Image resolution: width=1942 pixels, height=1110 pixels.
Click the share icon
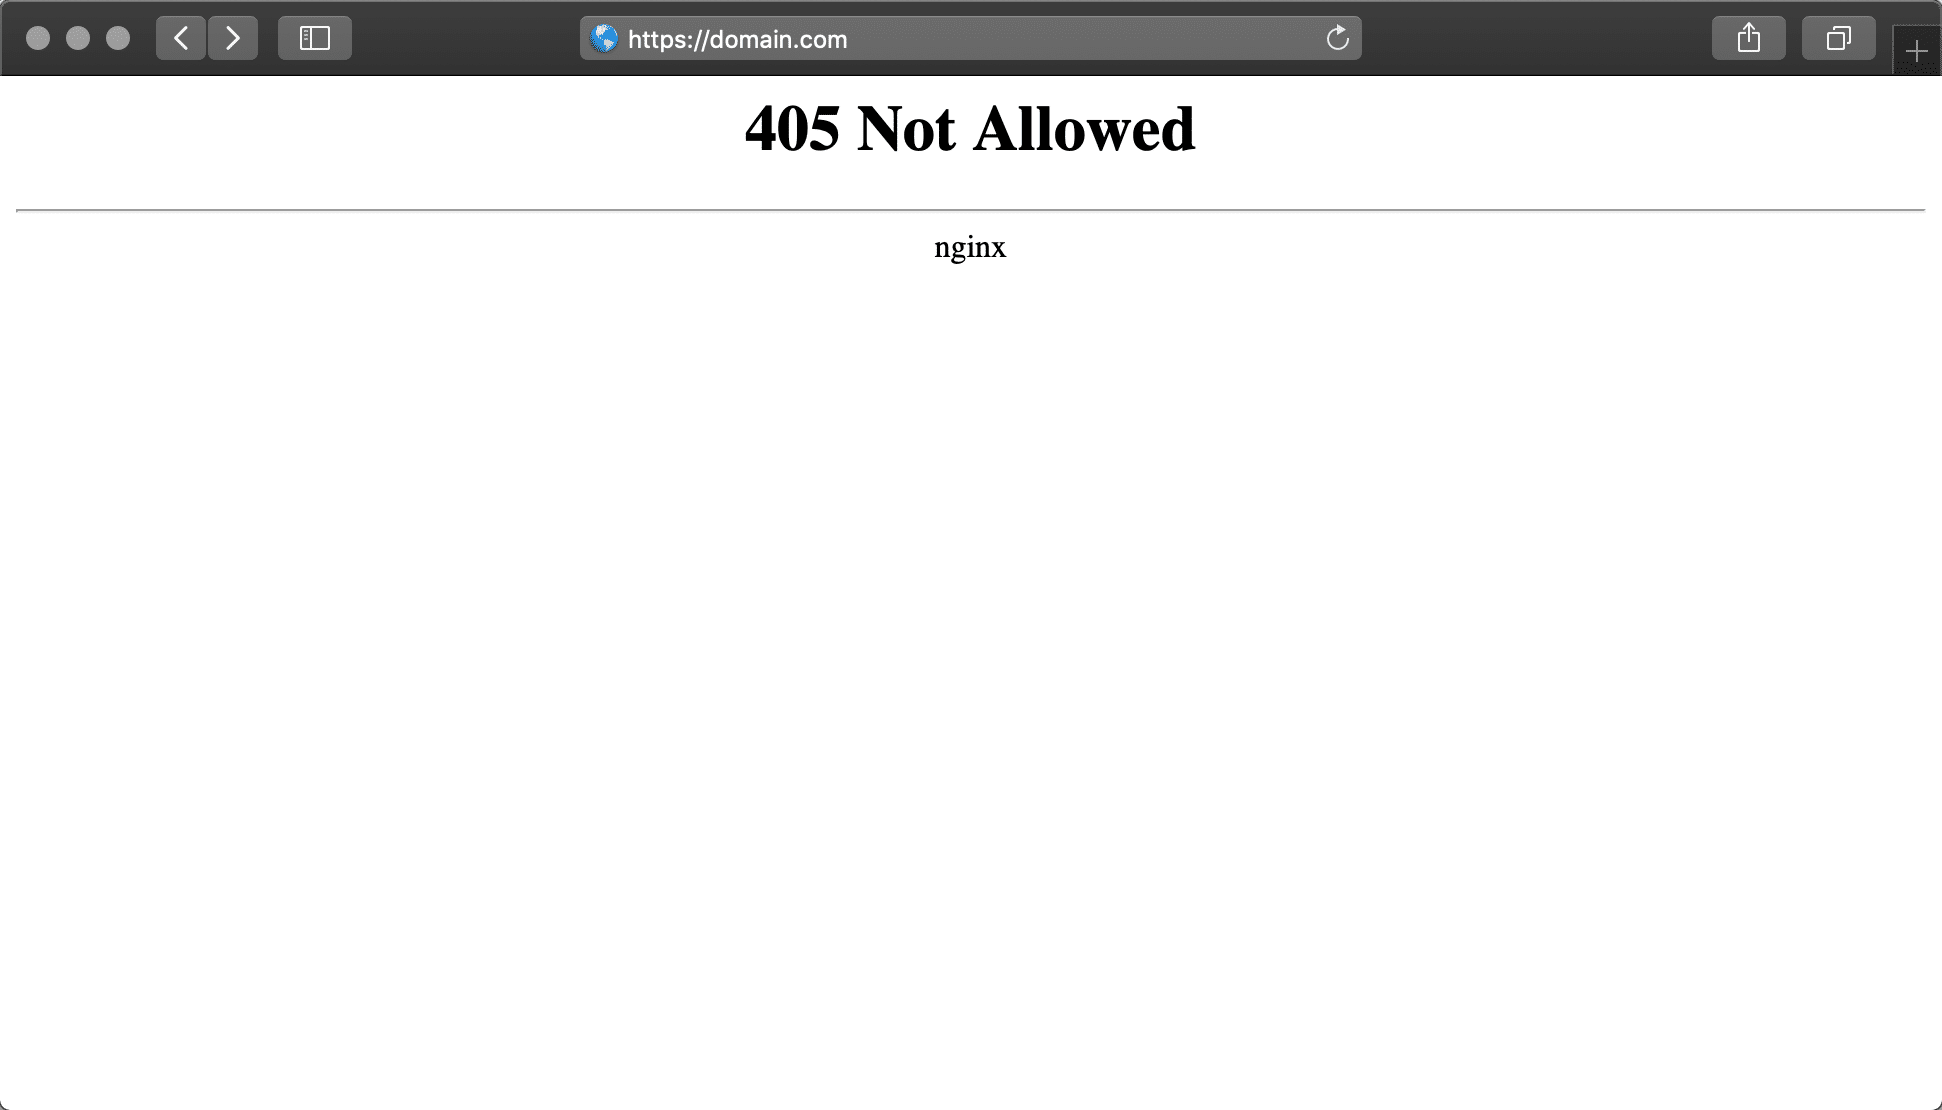(x=1749, y=37)
